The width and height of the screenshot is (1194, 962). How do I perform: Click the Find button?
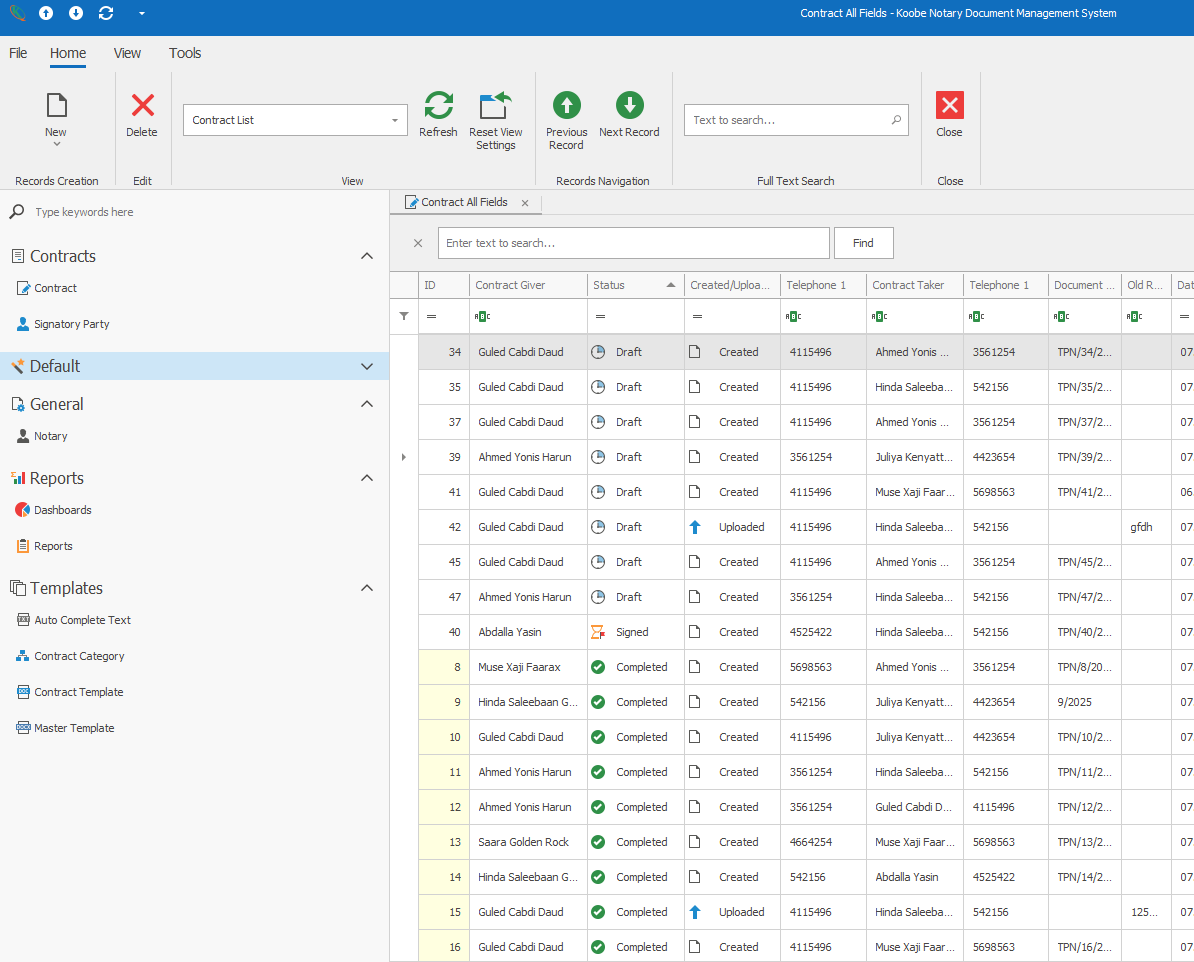(864, 243)
